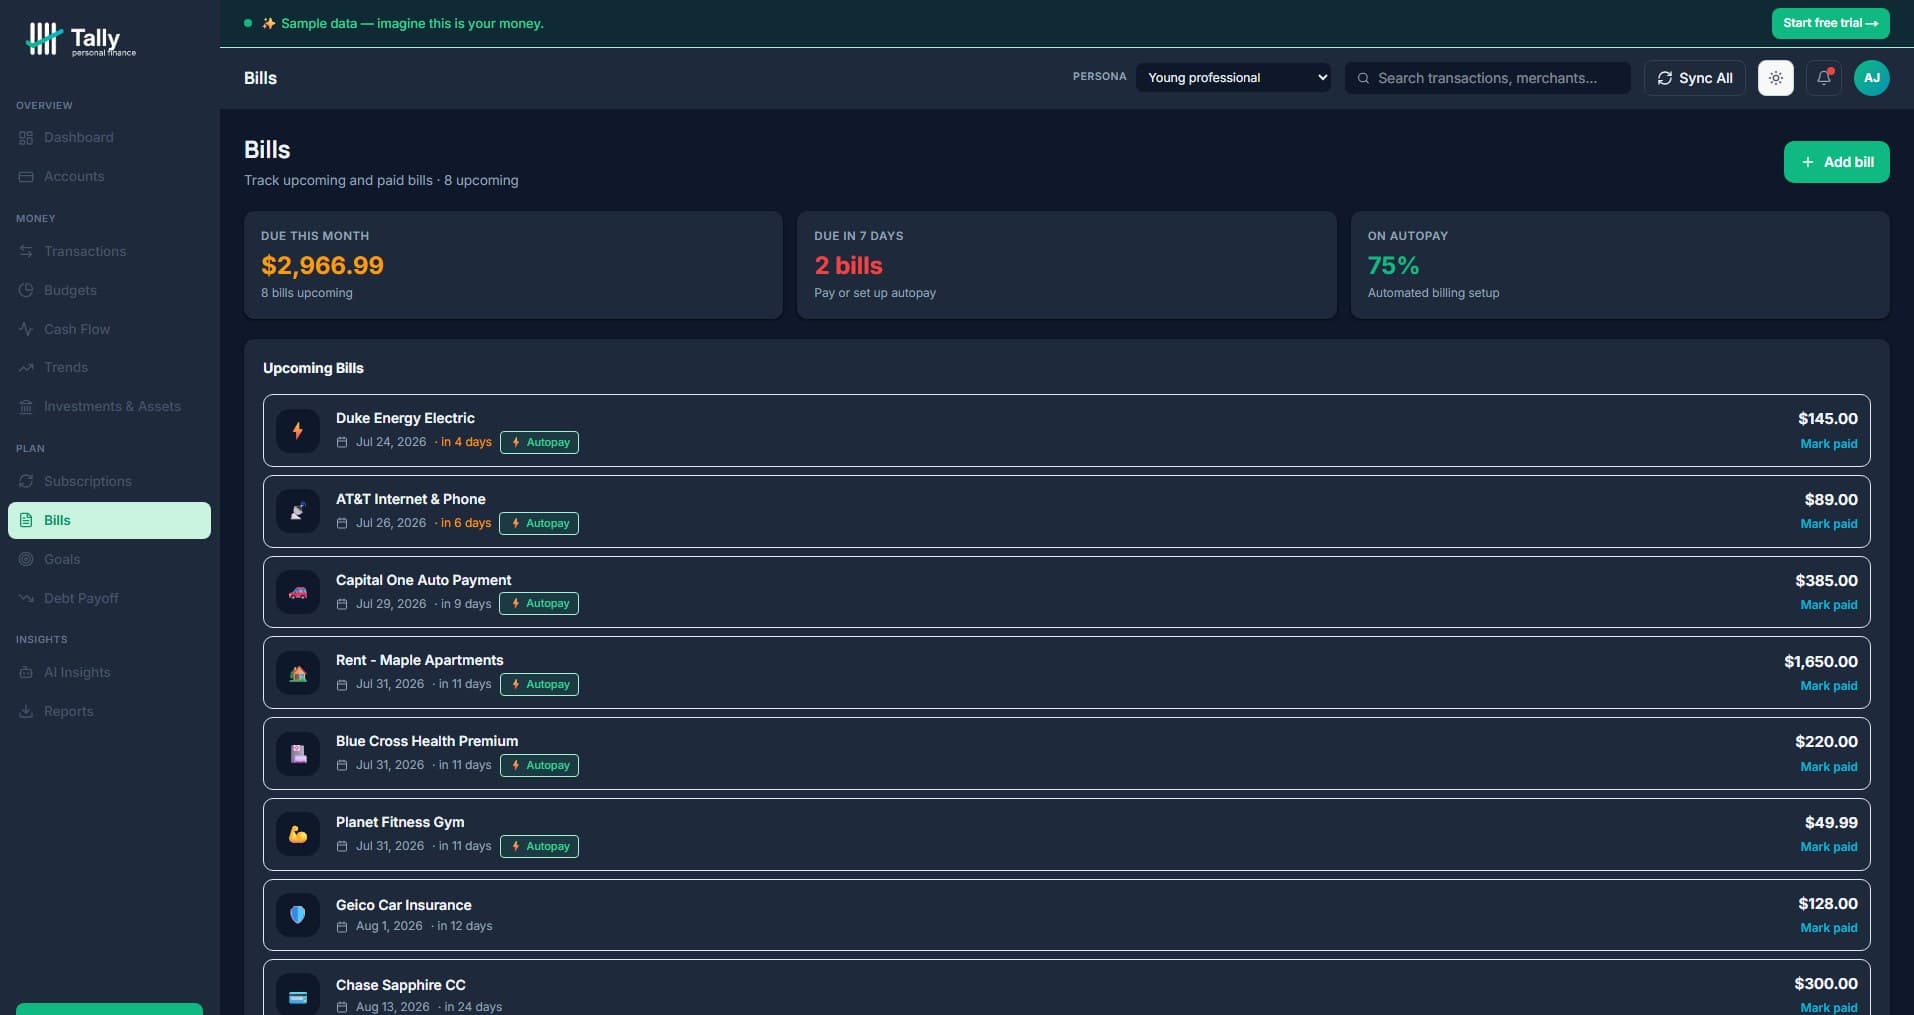The width and height of the screenshot is (1914, 1015).
Task: Click the Sample data banner text
Action: pos(412,23)
